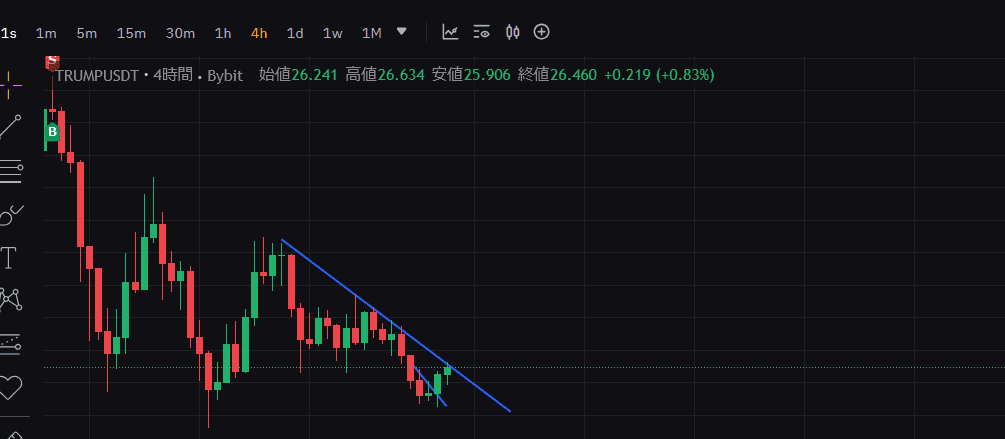Toggle the indicator visibility settings icon

point(482,32)
